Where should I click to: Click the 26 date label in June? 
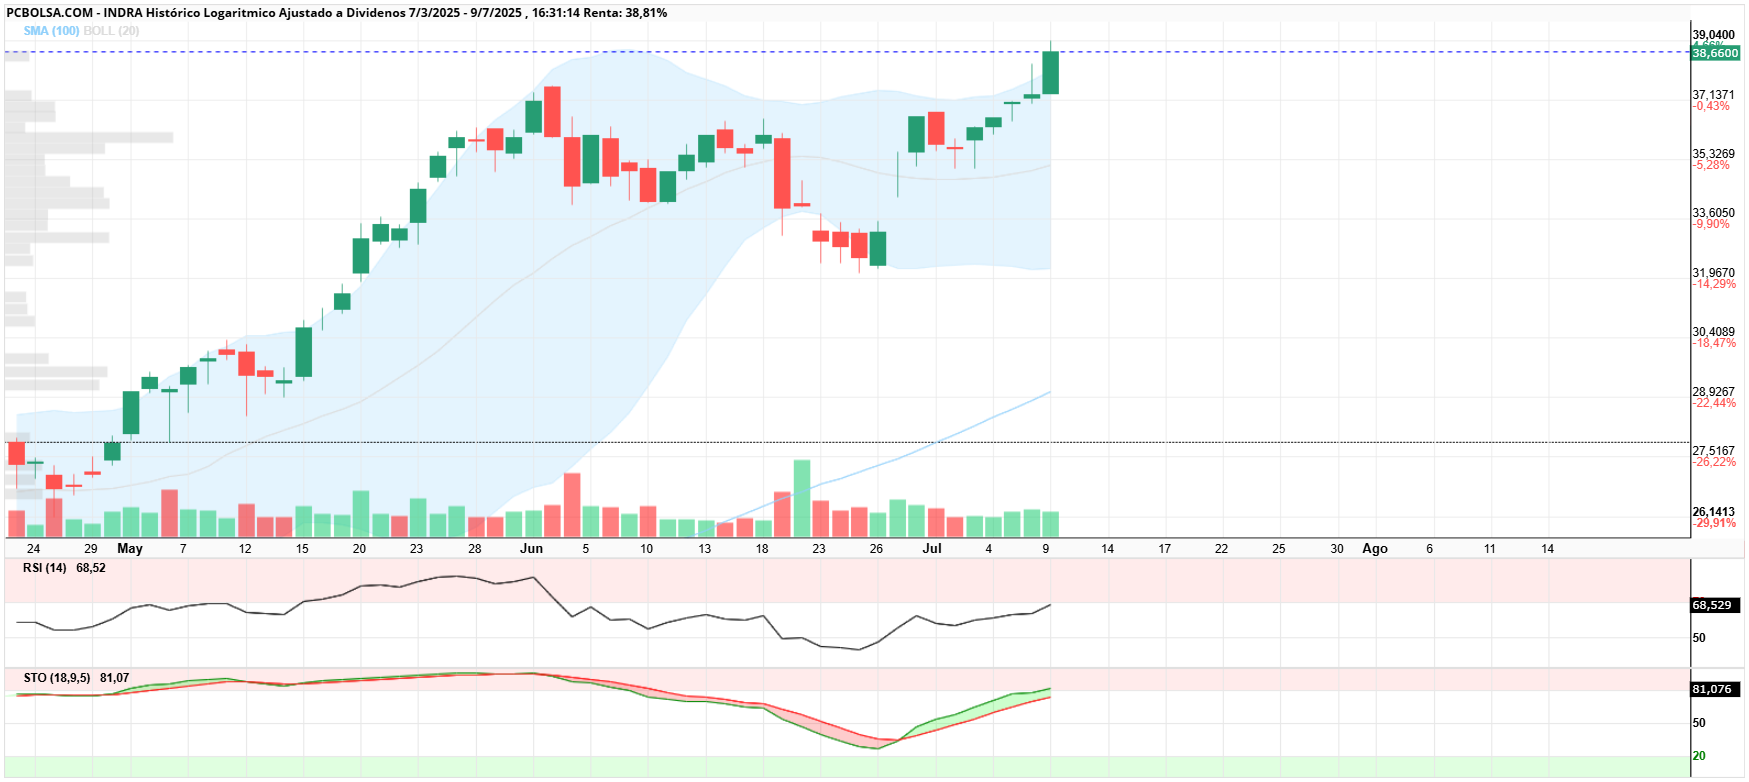(876, 549)
